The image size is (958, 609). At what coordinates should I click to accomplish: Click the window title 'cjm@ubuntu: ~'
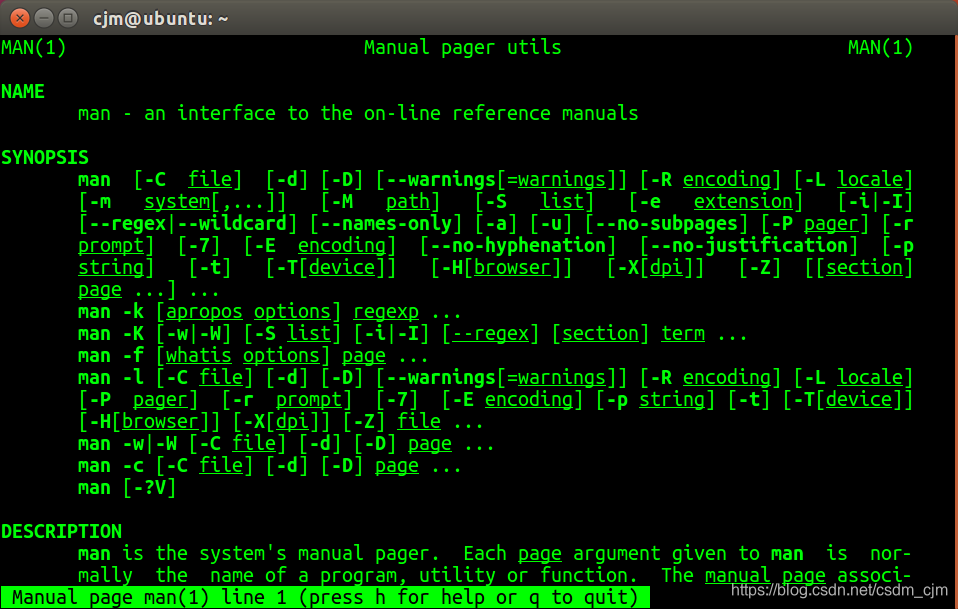161,19
